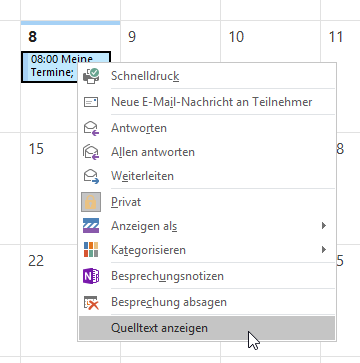
Task: Click the Allen antworten reply-all icon
Action: click(x=91, y=152)
